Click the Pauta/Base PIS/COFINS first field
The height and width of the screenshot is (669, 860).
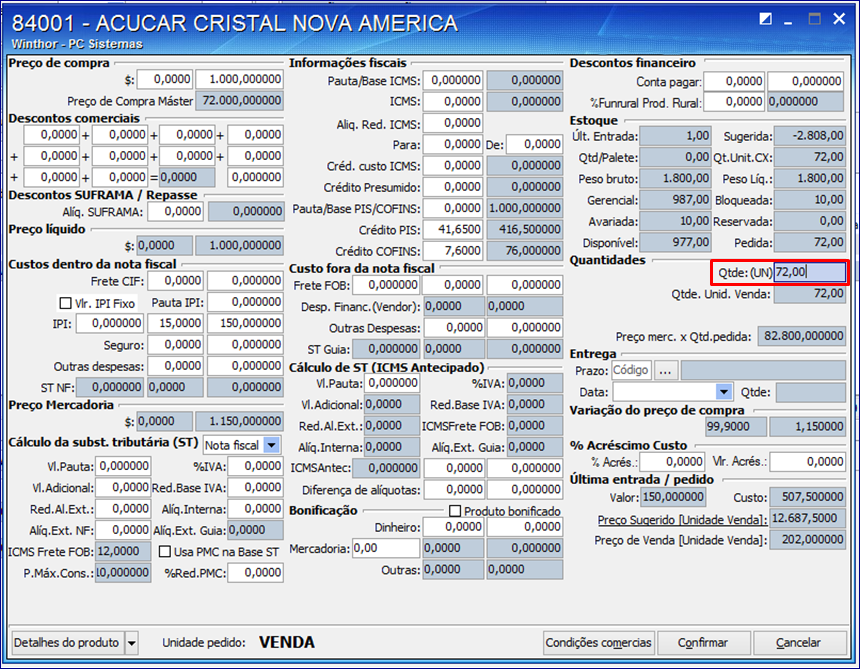click(x=453, y=208)
